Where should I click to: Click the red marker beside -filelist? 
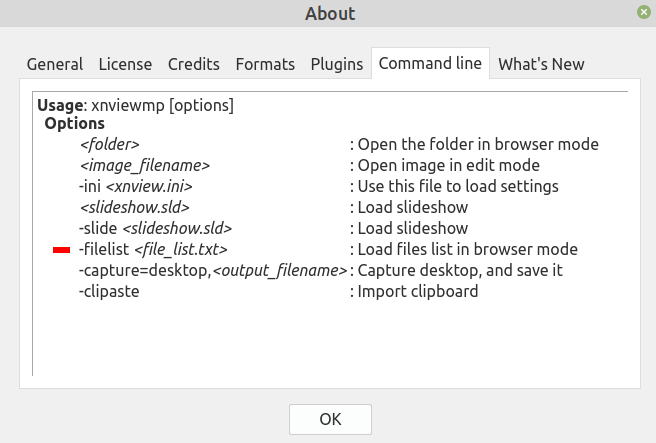[61, 250]
